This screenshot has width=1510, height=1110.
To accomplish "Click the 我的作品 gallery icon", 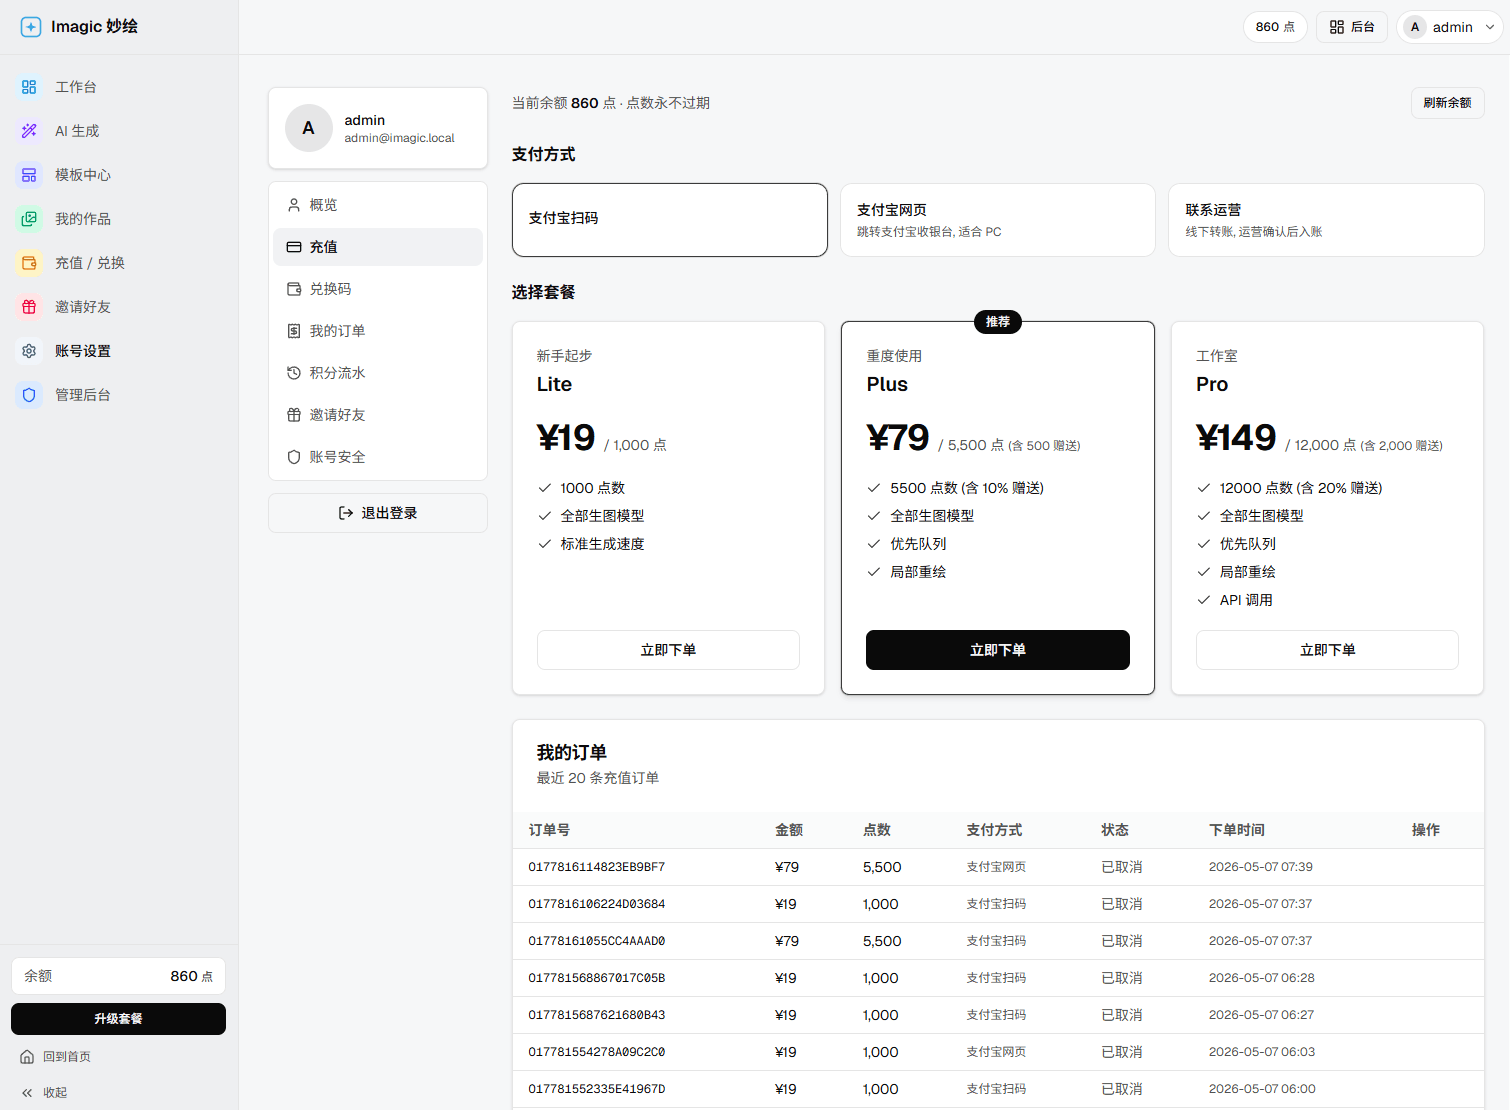I will click(x=29, y=219).
